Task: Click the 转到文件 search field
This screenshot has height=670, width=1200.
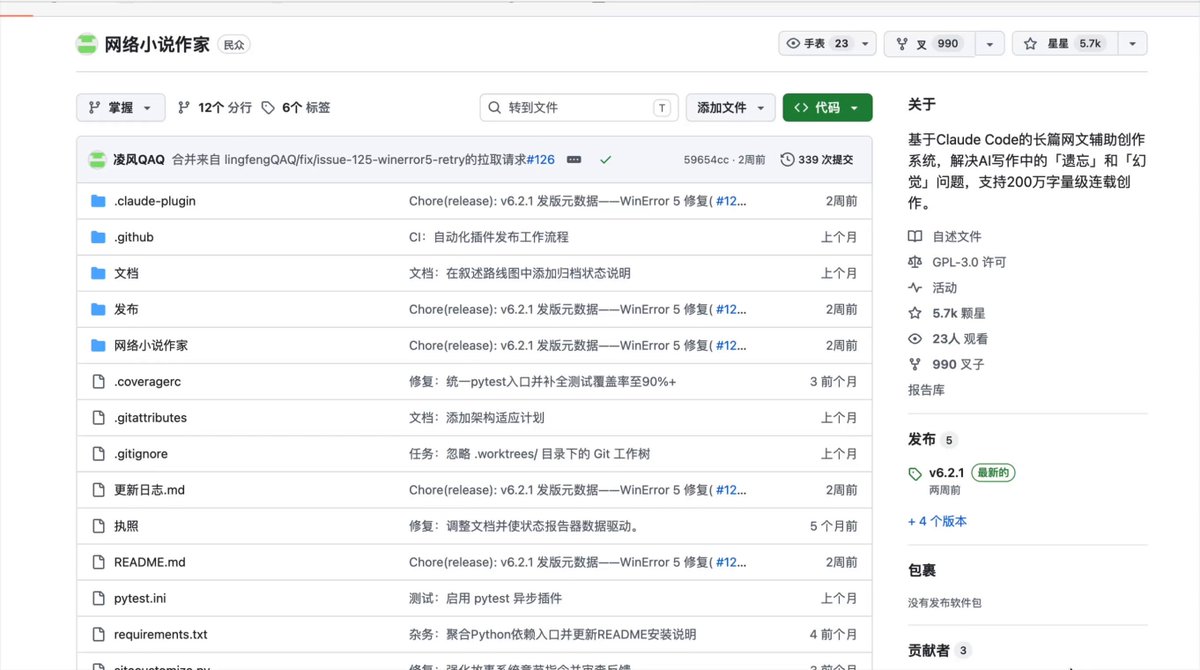Action: [579, 107]
